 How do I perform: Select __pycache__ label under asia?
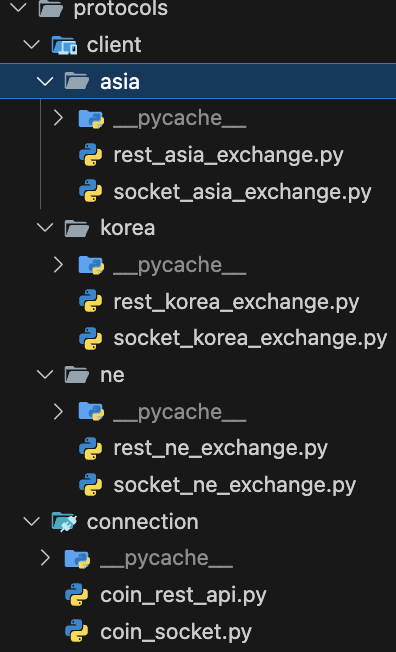coord(180,119)
